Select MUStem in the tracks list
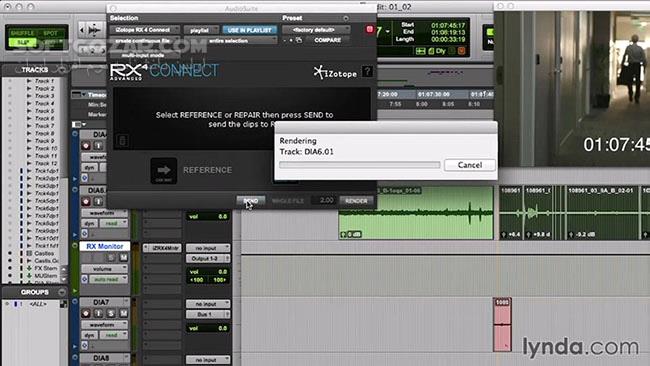The width and height of the screenshot is (650, 366). click(x=46, y=276)
